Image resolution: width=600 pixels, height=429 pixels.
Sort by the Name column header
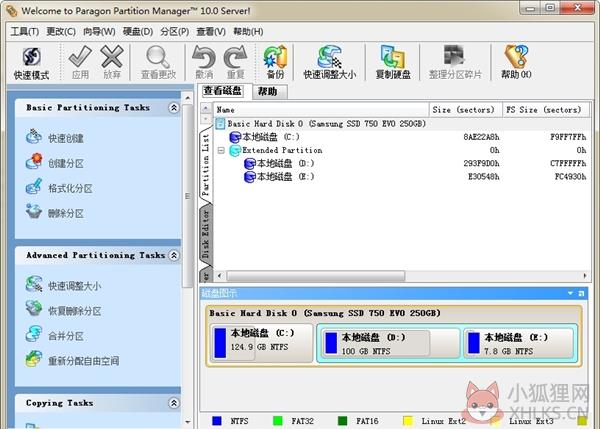coord(321,110)
